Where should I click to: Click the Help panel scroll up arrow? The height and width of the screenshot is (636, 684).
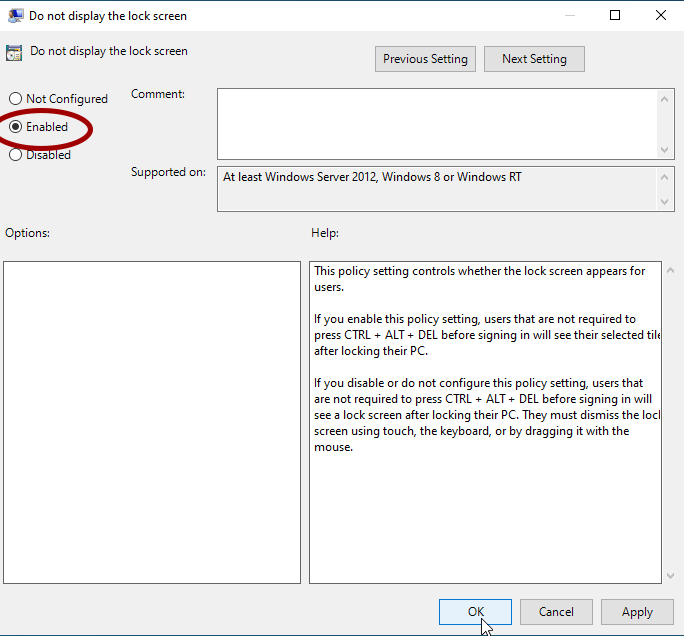pos(670,270)
